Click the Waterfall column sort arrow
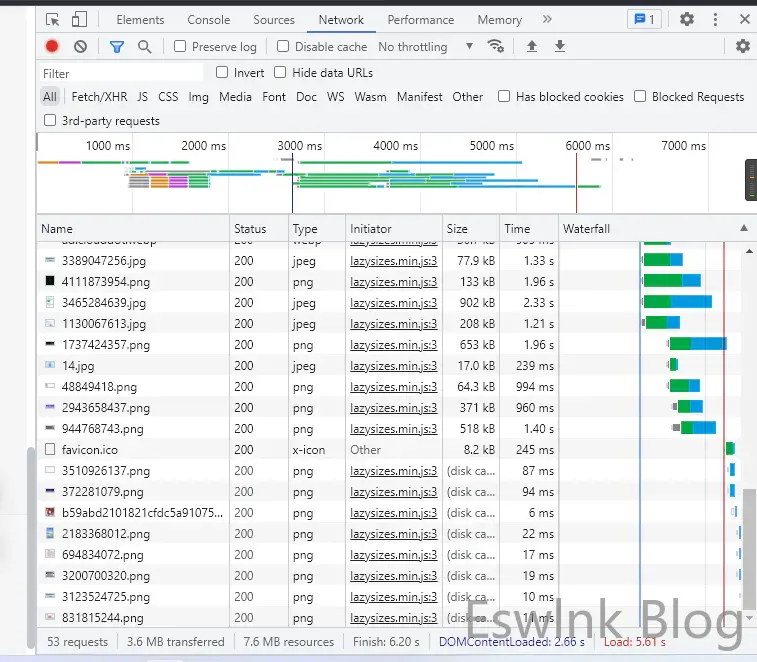The image size is (757, 662). point(743,228)
